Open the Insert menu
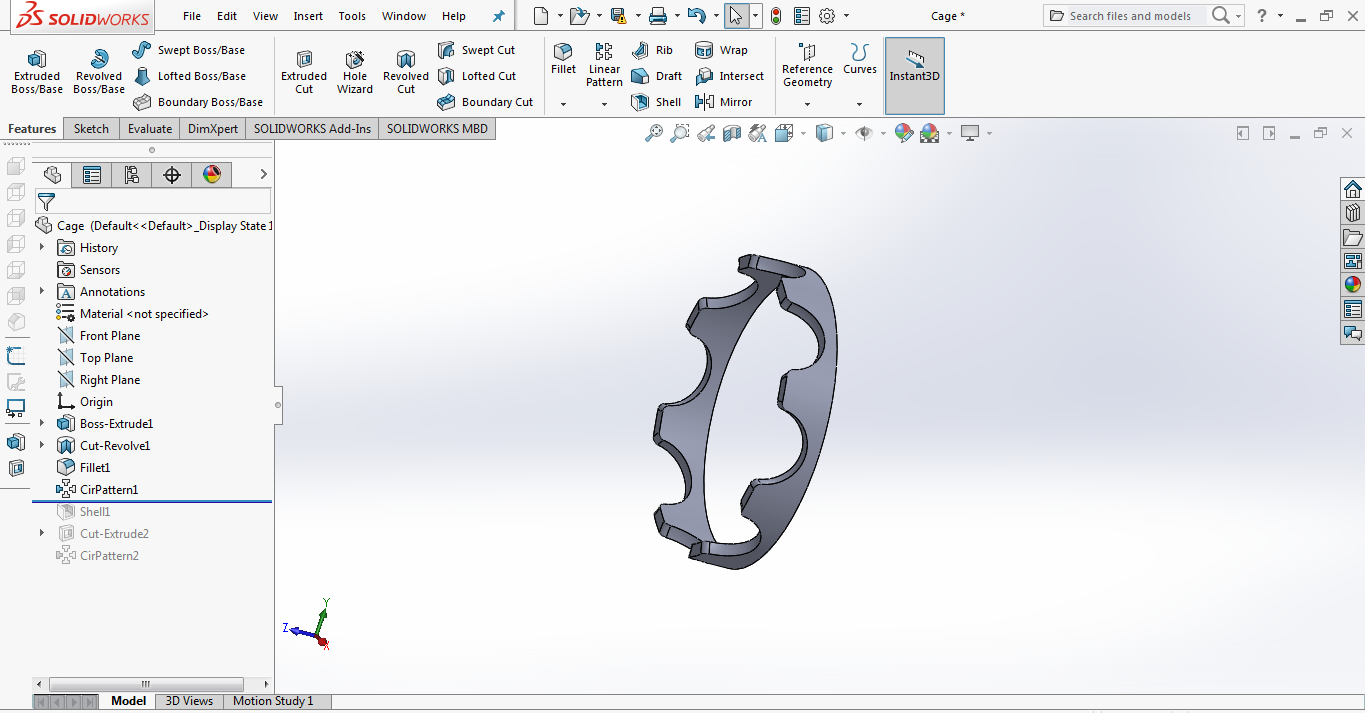Screen dimensions: 1365x713 [308, 16]
